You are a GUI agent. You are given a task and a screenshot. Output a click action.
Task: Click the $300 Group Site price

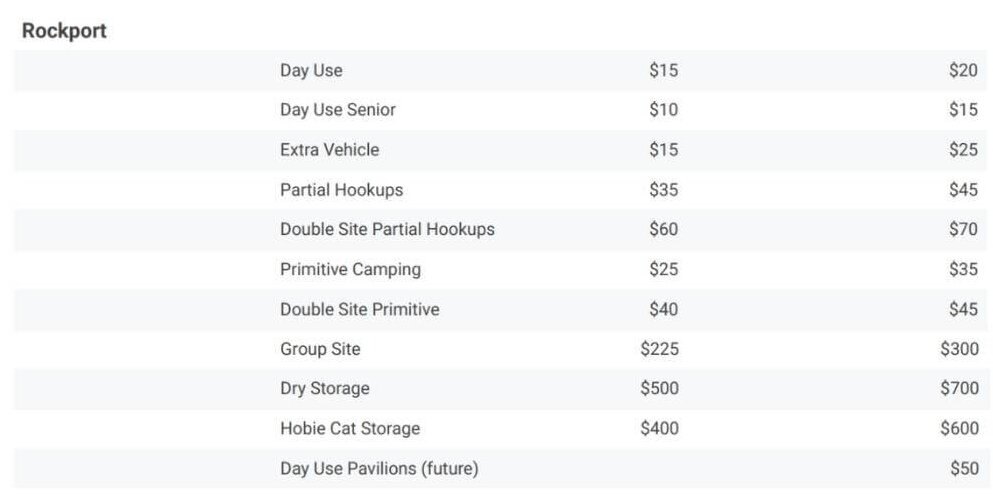(959, 349)
